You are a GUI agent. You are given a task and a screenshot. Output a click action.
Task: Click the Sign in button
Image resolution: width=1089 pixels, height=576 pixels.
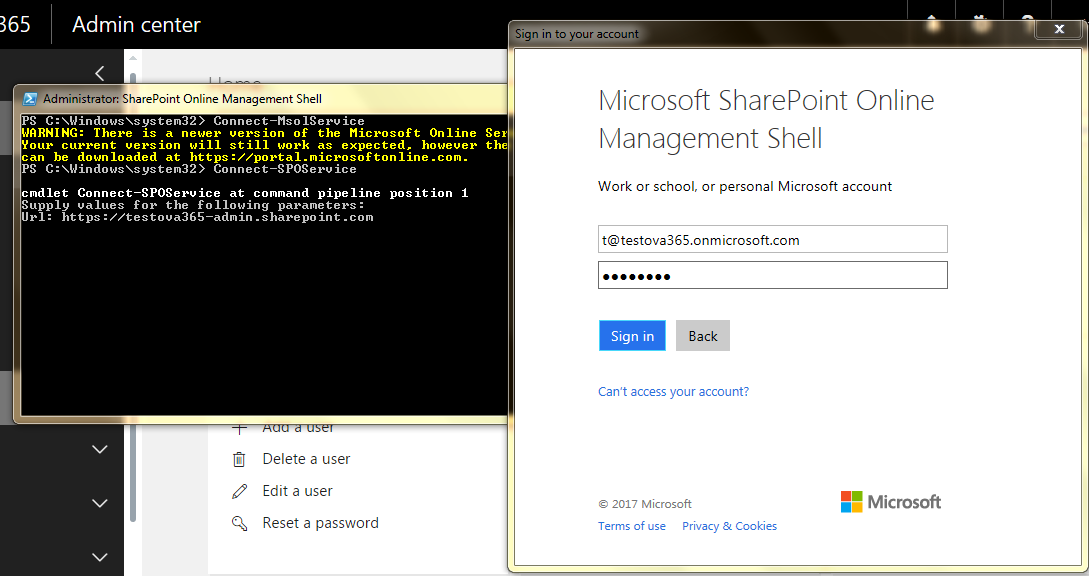pos(632,336)
